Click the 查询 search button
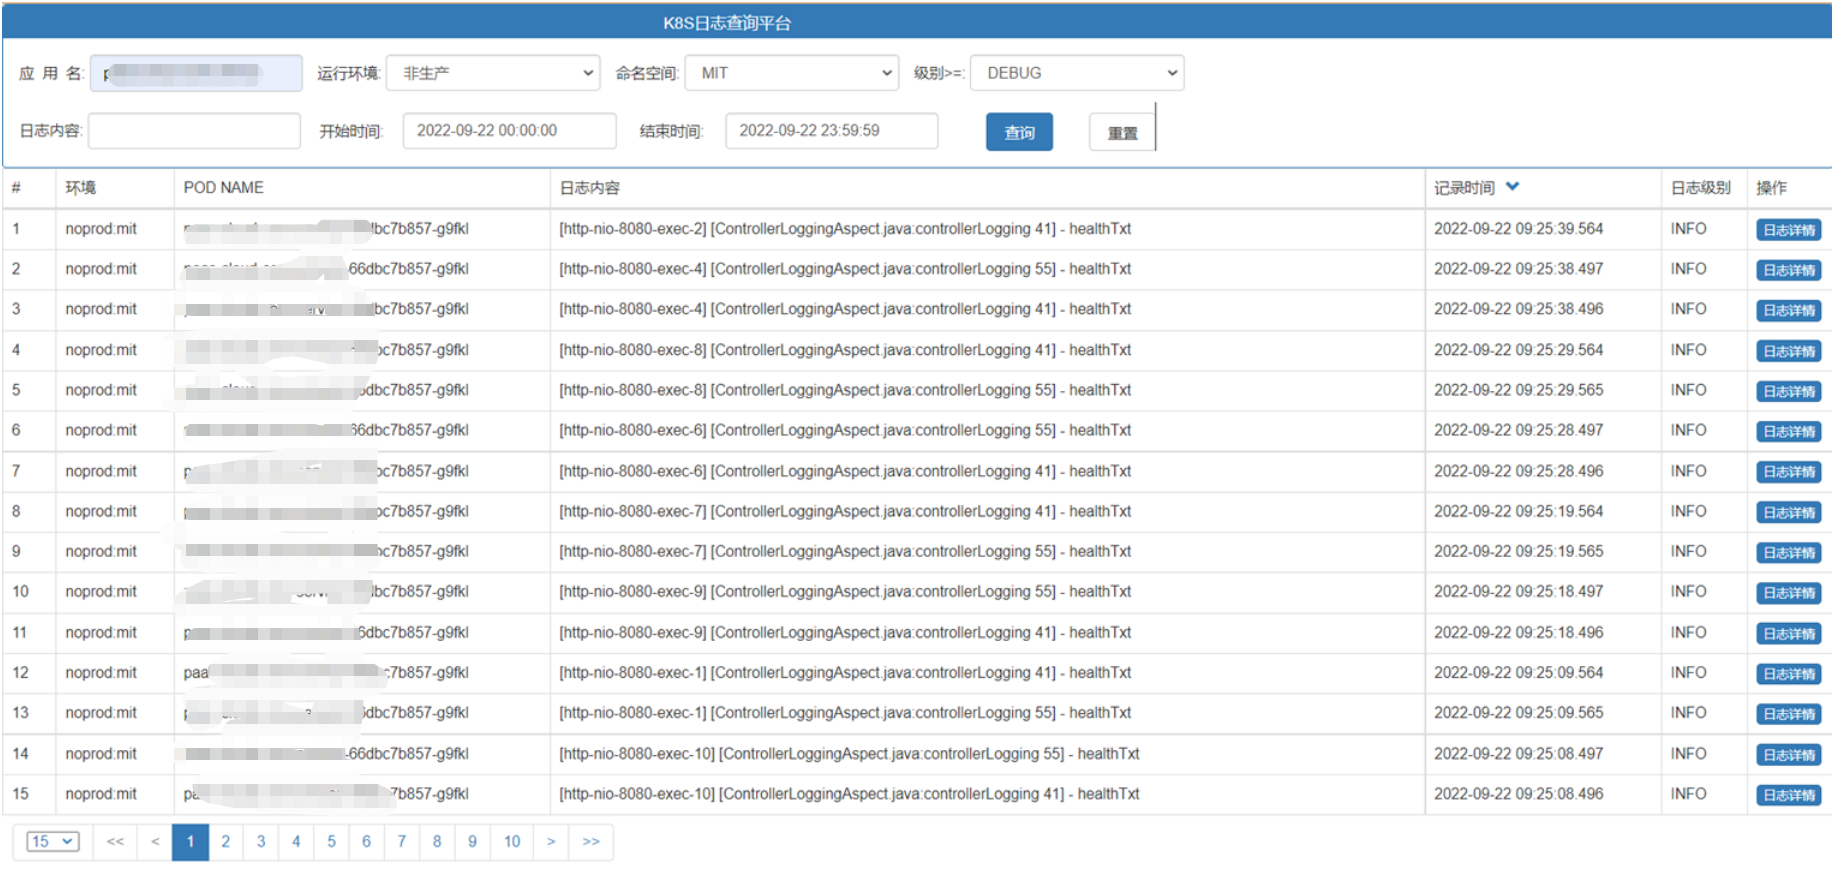 pyautogui.click(x=1019, y=132)
